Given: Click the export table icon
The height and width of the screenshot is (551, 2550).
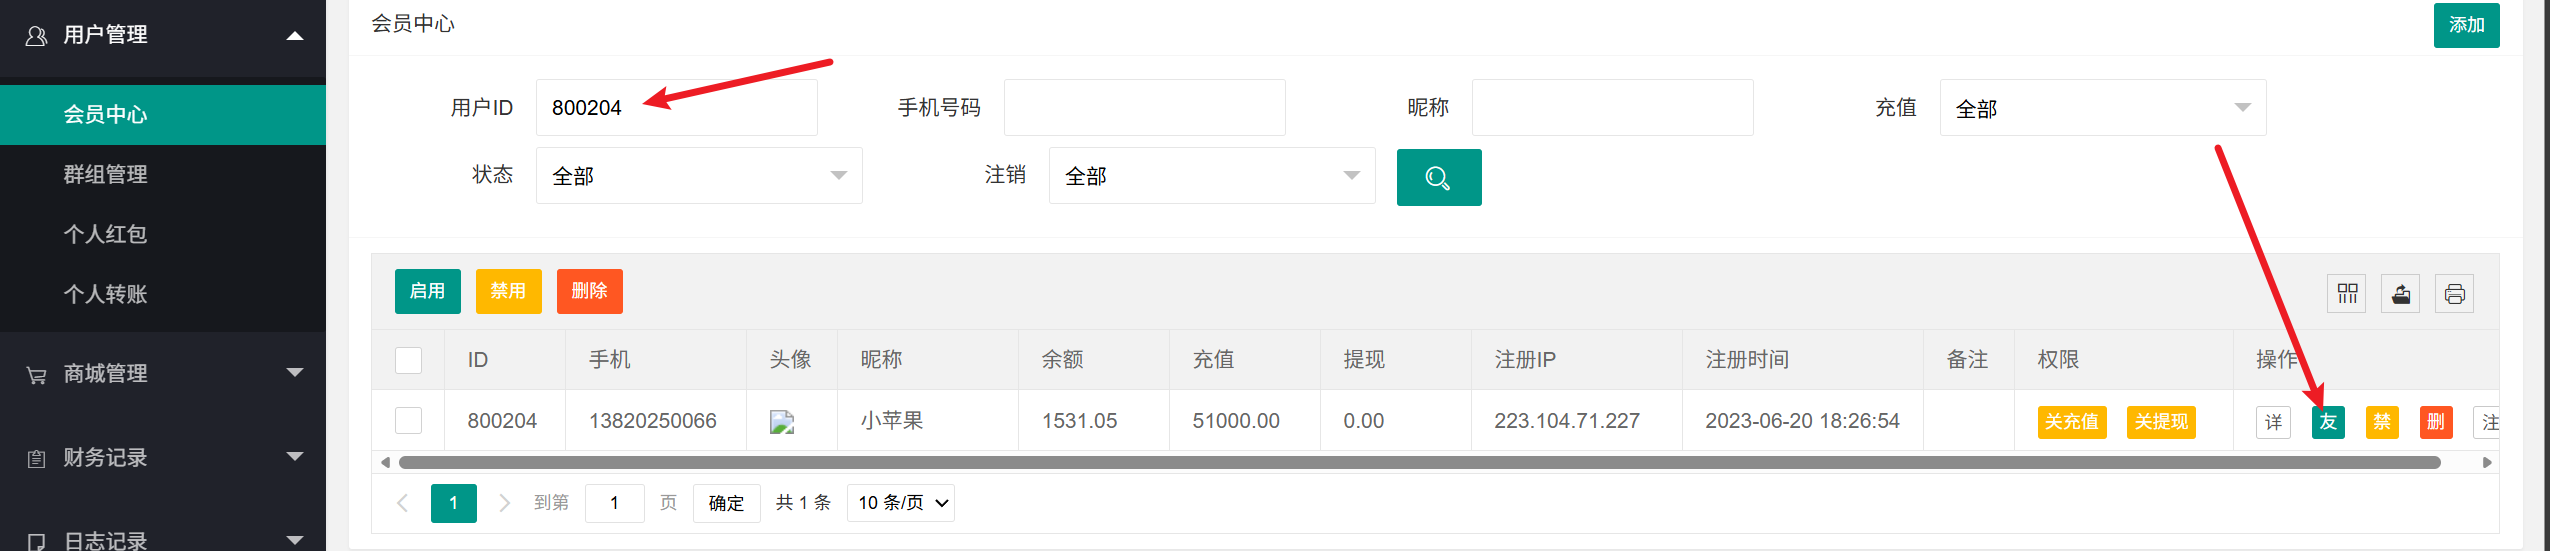Looking at the screenshot, I should coord(2400,294).
